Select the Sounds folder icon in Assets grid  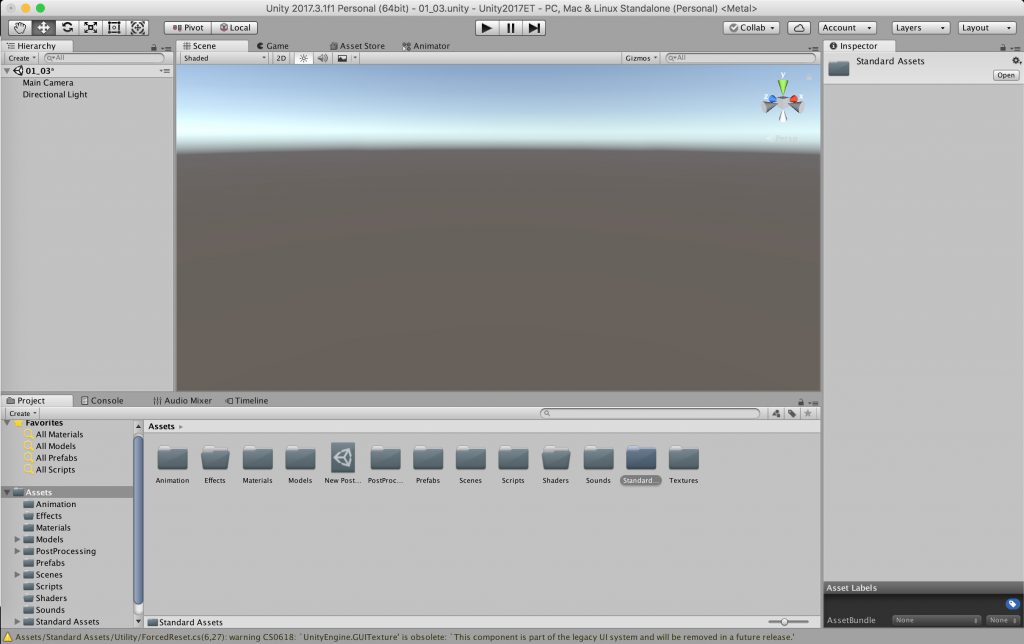click(x=598, y=458)
